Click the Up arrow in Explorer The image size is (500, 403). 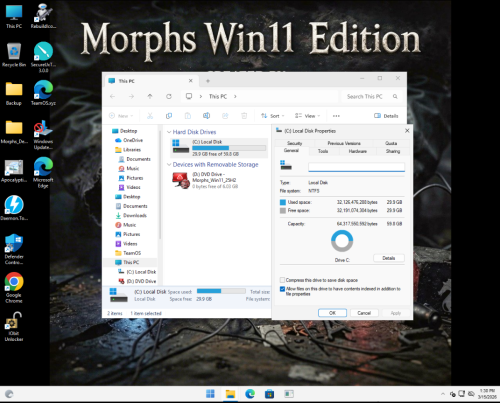point(150,96)
